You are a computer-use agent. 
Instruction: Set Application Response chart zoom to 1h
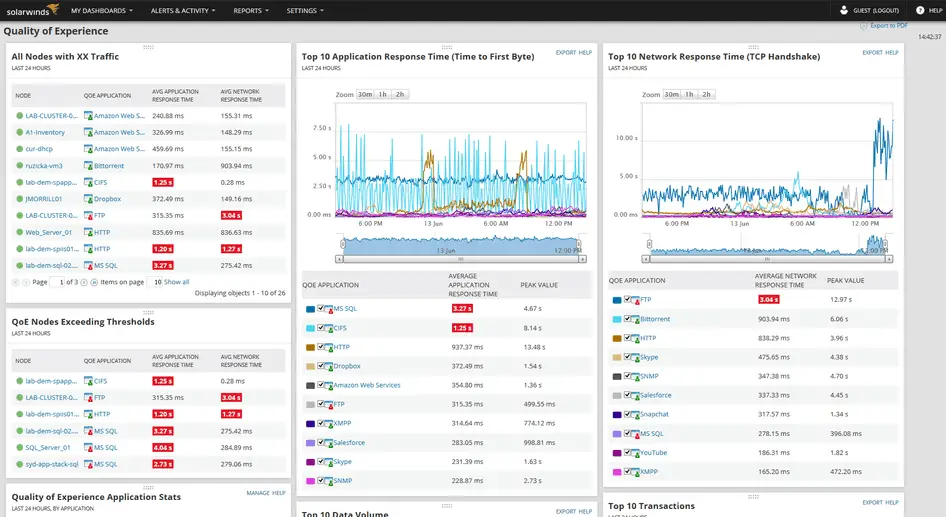[x=383, y=94]
